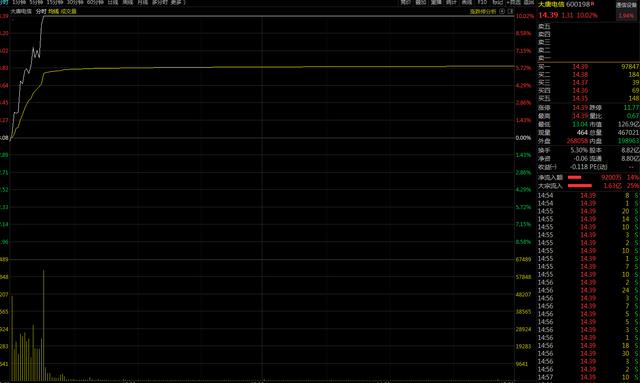Switch to the 30分钟 chart period
640x383 pixels.
point(75,2)
